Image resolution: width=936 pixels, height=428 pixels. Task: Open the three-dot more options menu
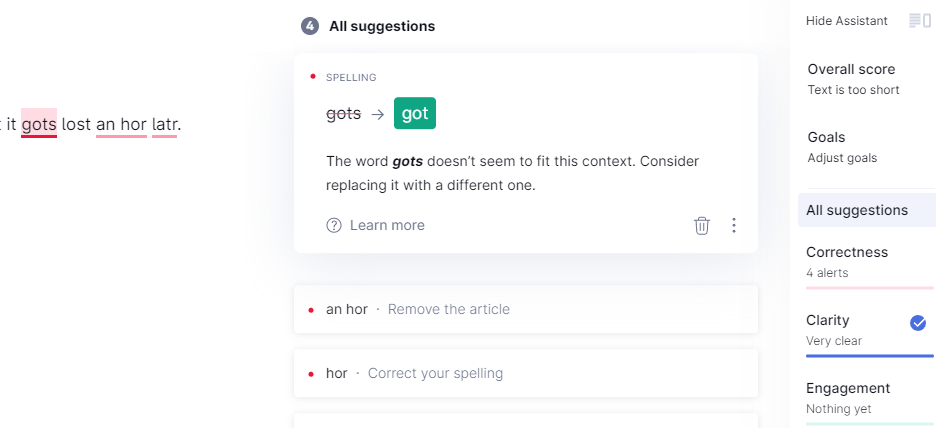coord(734,226)
